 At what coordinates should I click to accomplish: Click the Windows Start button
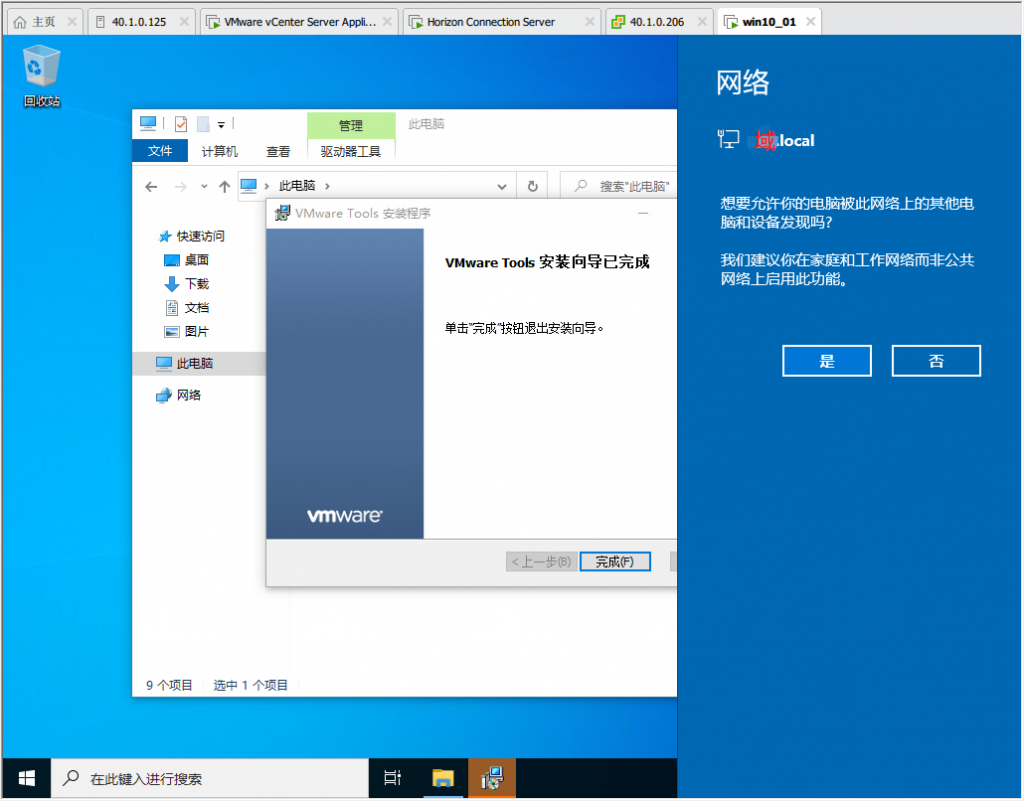pyautogui.click(x=26, y=778)
